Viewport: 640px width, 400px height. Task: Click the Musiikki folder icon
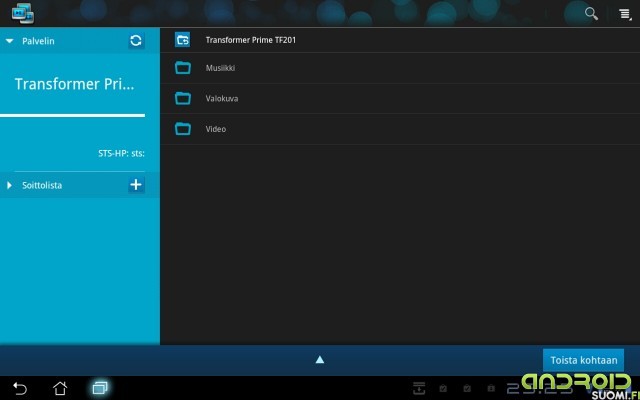click(182, 68)
